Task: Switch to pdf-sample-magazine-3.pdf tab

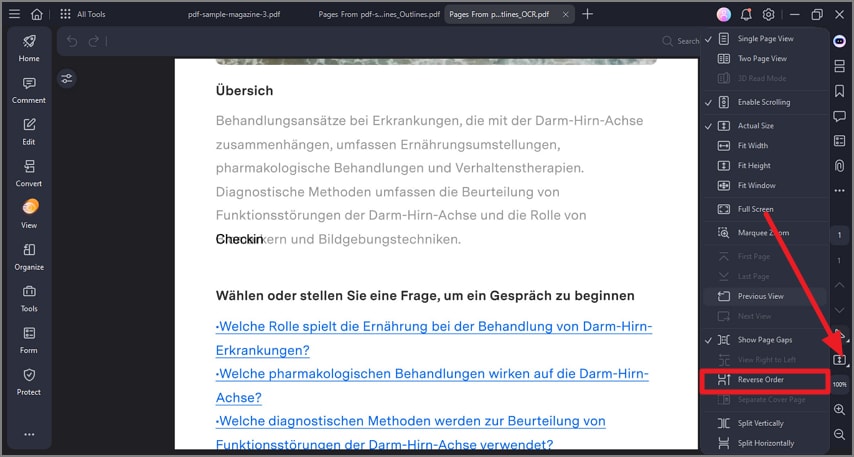Action: [x=234, y=14]
